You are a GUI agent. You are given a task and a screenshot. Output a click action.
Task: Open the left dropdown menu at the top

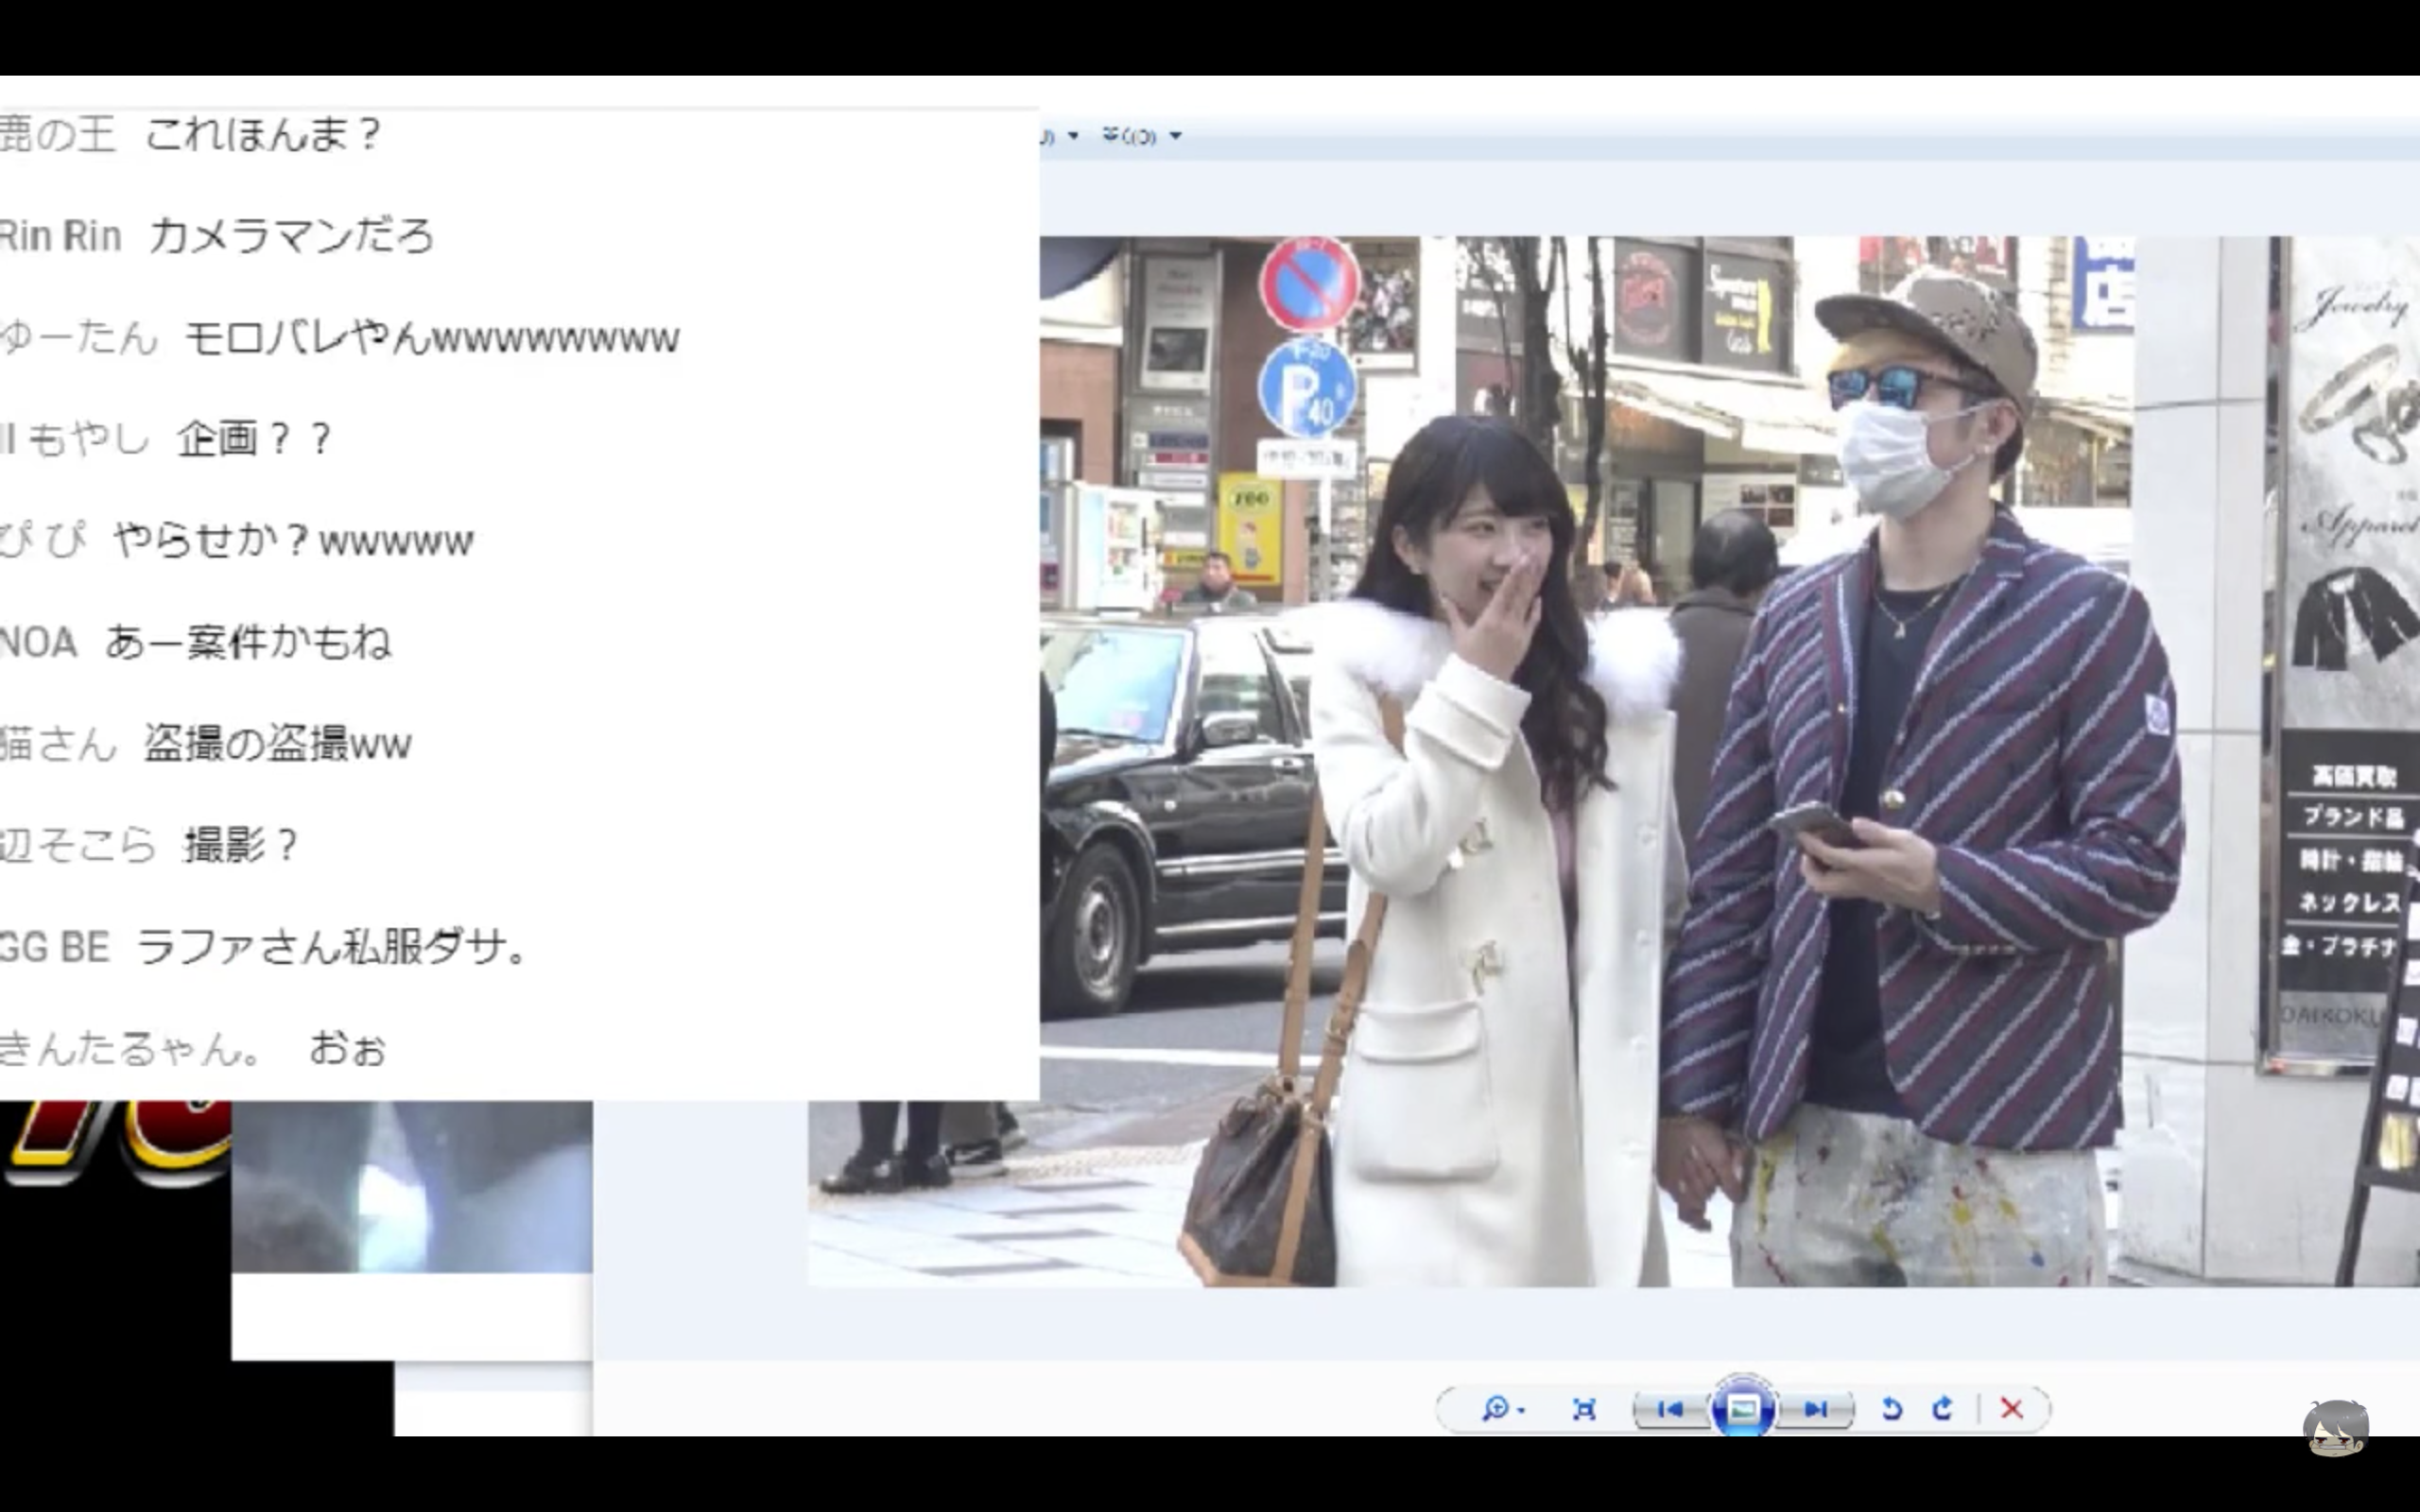(1072, 135)
